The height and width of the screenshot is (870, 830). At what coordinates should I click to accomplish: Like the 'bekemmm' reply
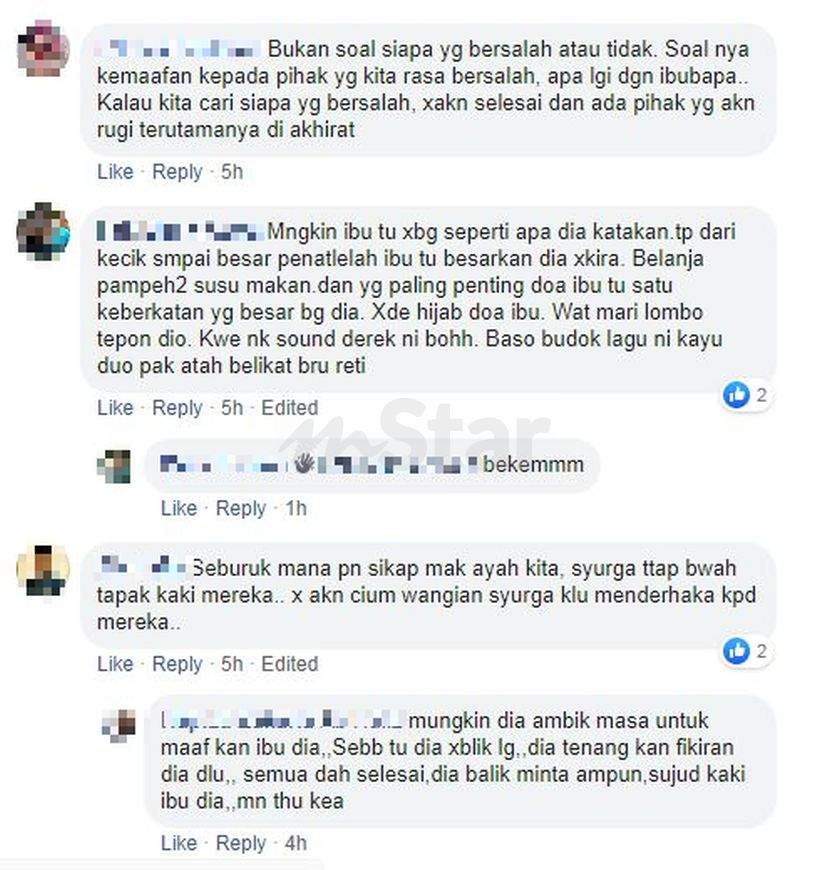click(x=179, y=508)
